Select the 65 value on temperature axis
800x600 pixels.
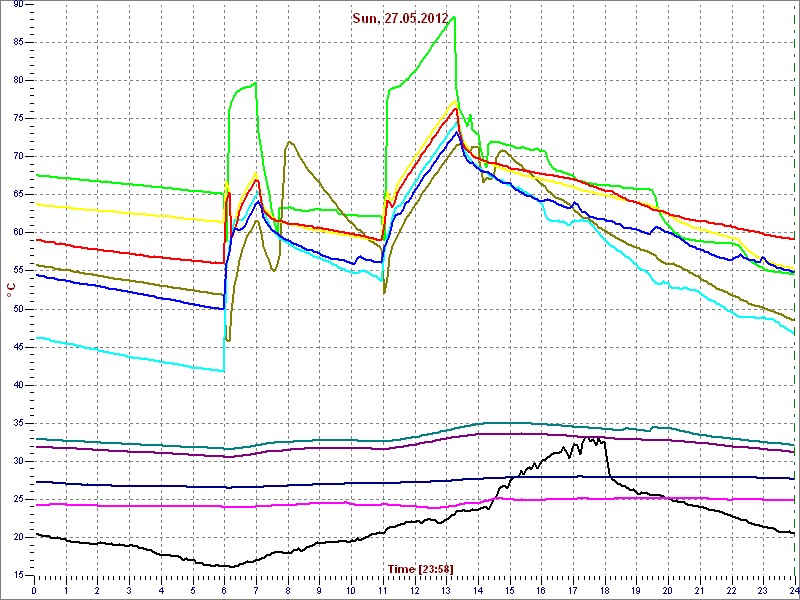[18, 195]
